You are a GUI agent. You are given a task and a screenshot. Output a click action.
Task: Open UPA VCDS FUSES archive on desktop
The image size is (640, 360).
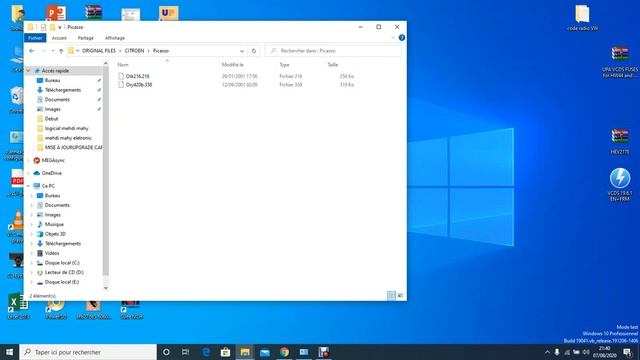click(x=620, y=62)
